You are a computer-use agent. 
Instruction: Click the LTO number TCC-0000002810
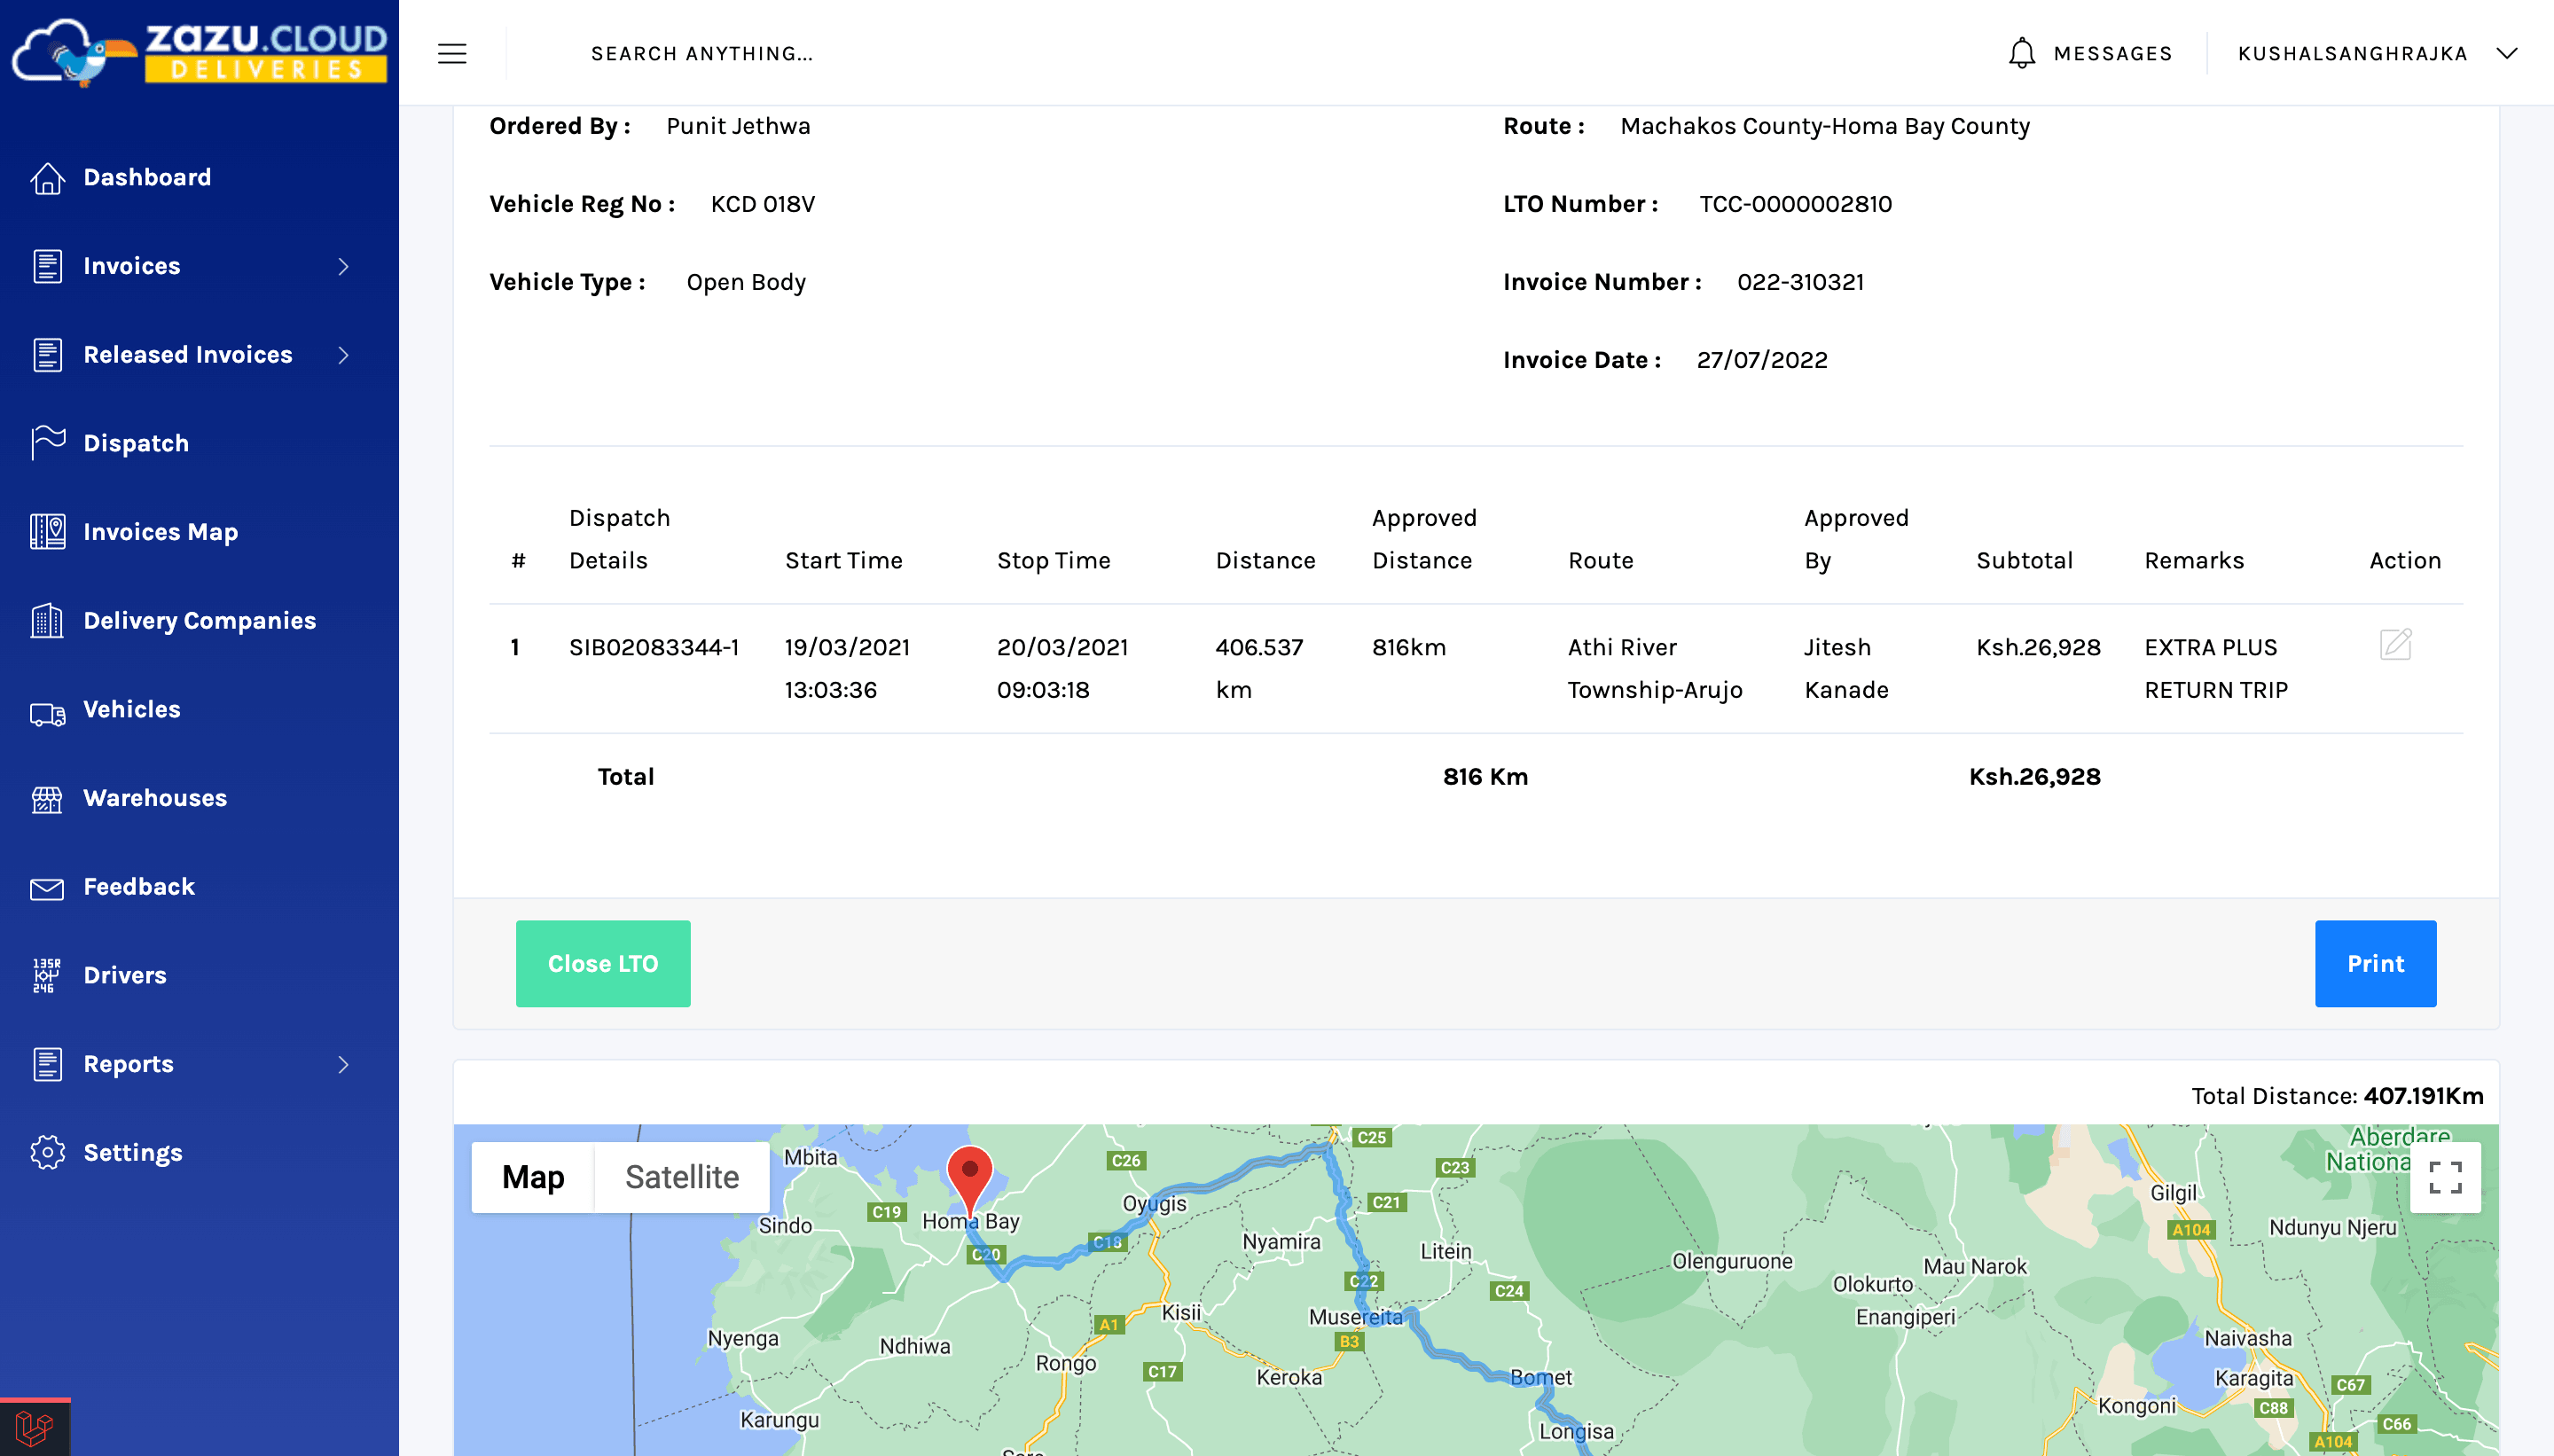tap(1795, 204)
